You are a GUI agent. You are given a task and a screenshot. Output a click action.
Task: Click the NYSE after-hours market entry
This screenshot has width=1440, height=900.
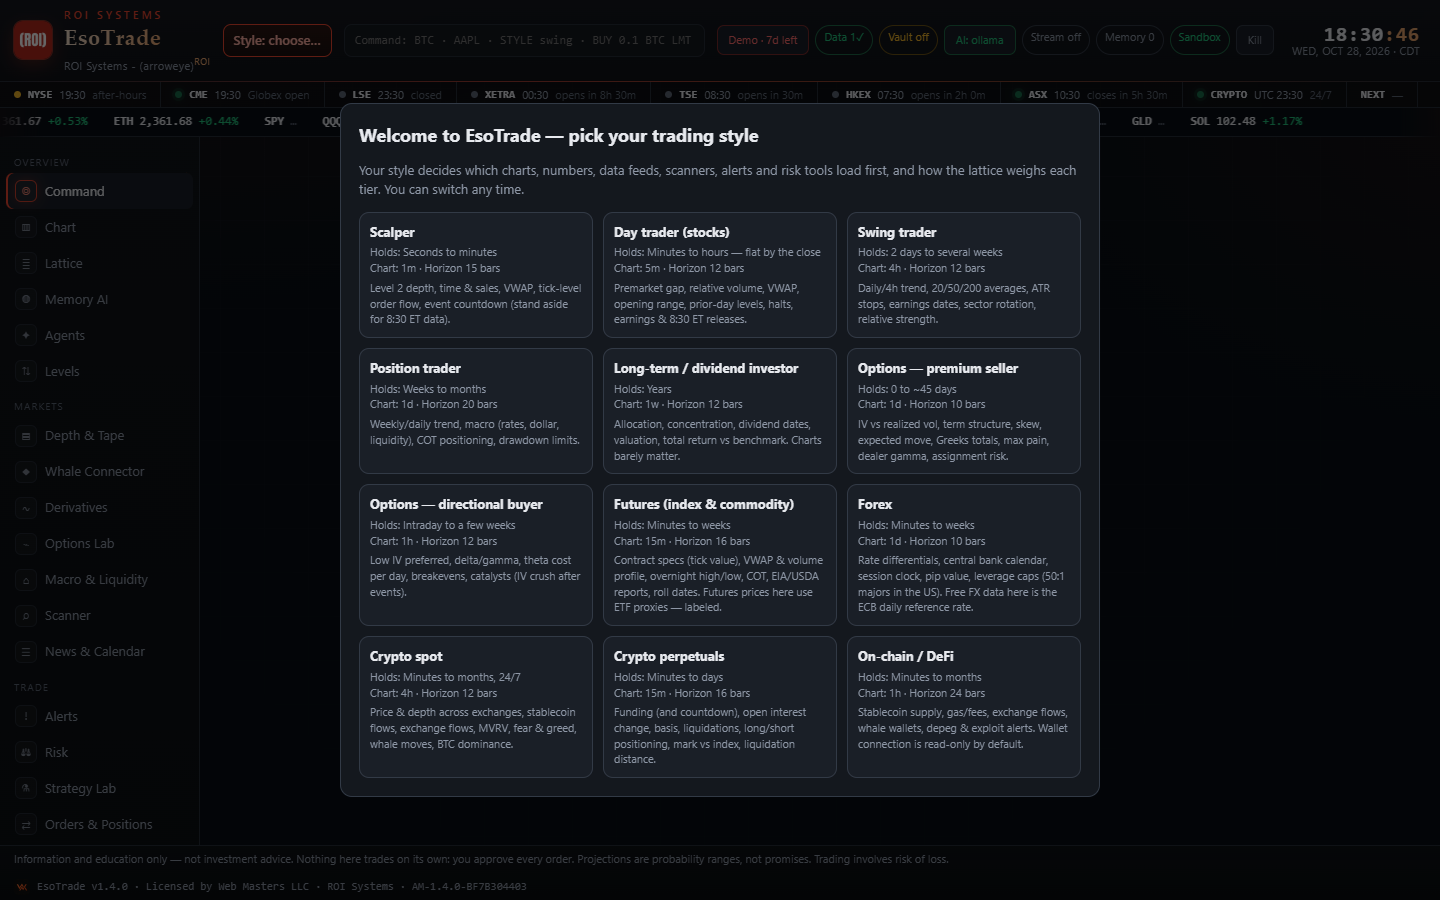[x=80, y=95]
